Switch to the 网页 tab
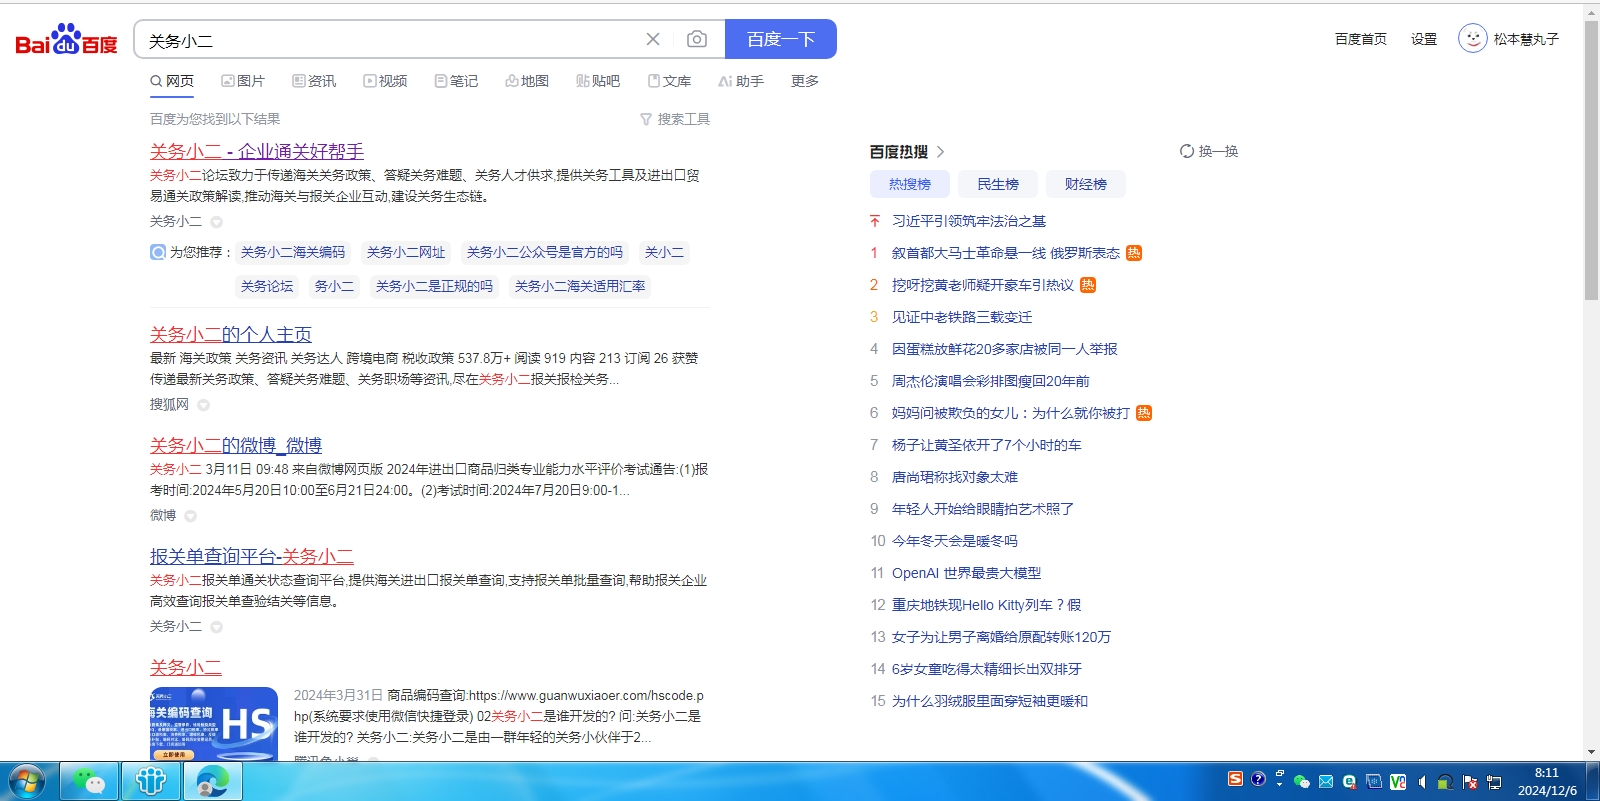This screenshot has width=1600, height=801. tap(172, 81)
